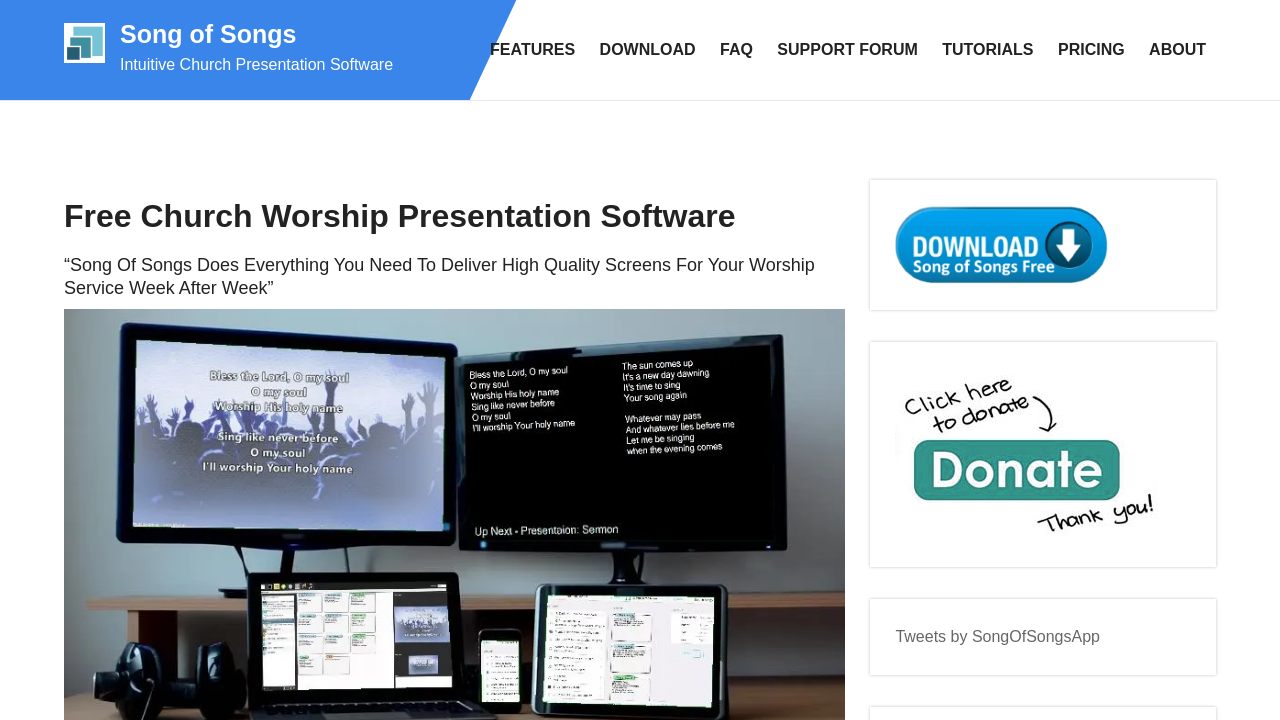This screenshot has width=1280, height=720.
Task: Select Tutorials in the top navigation
Action: coord(987,50)
